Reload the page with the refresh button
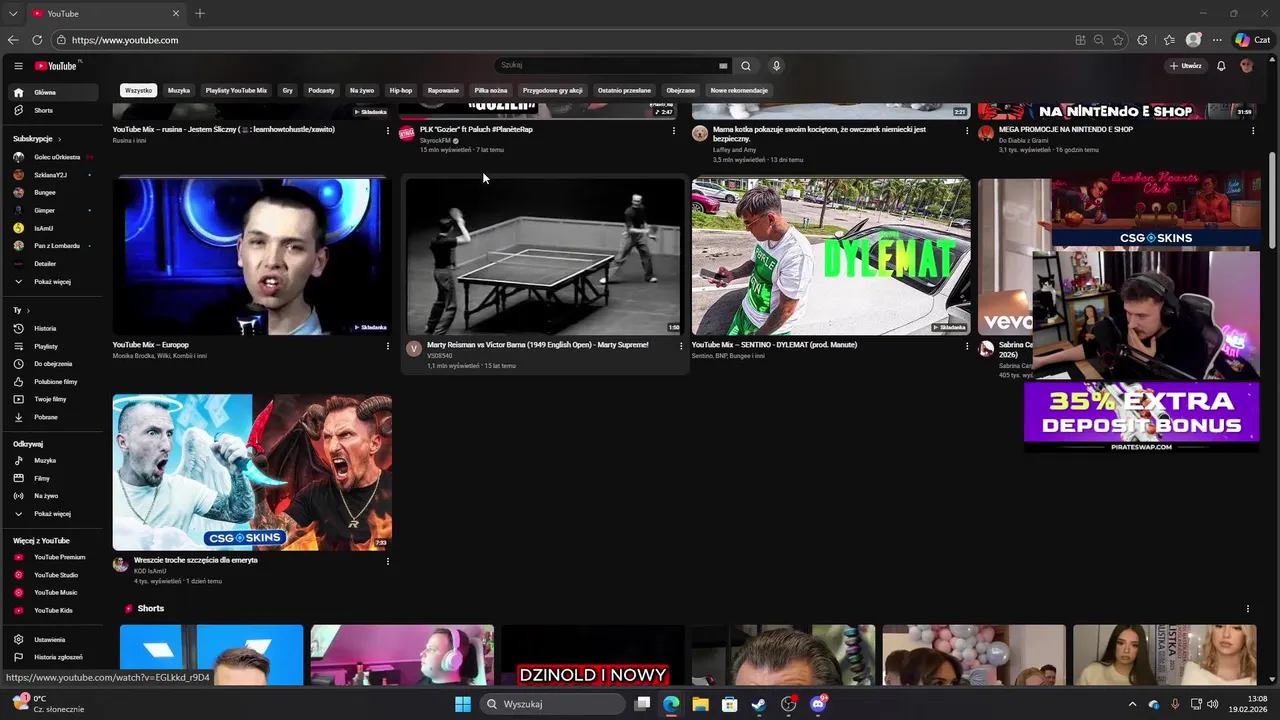This screenshot has height=720, width=1280. [37, 40]
